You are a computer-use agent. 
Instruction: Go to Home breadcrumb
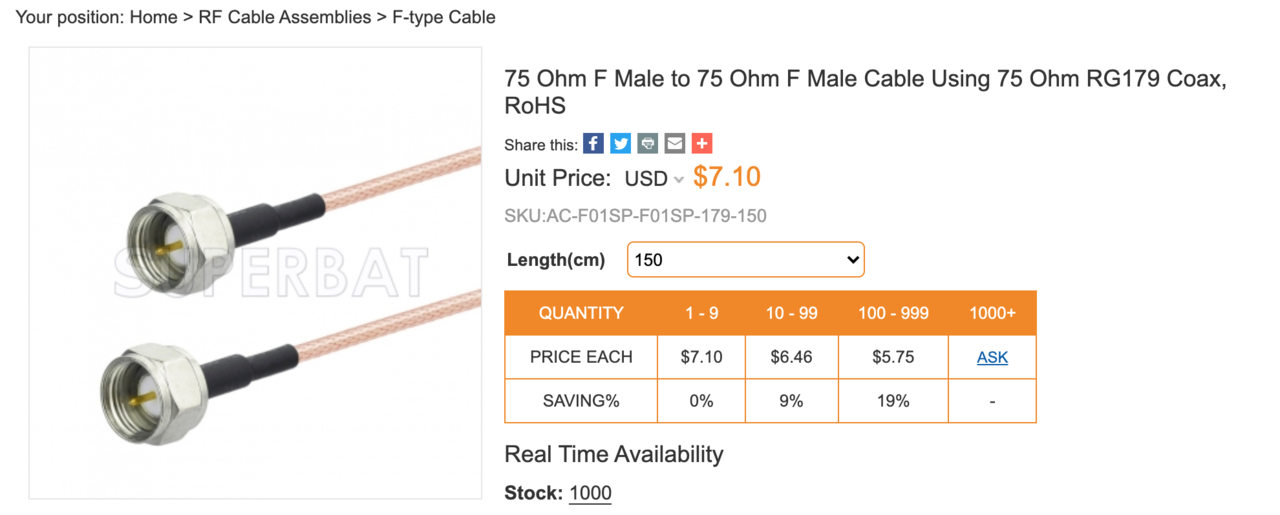click(153, 17)
